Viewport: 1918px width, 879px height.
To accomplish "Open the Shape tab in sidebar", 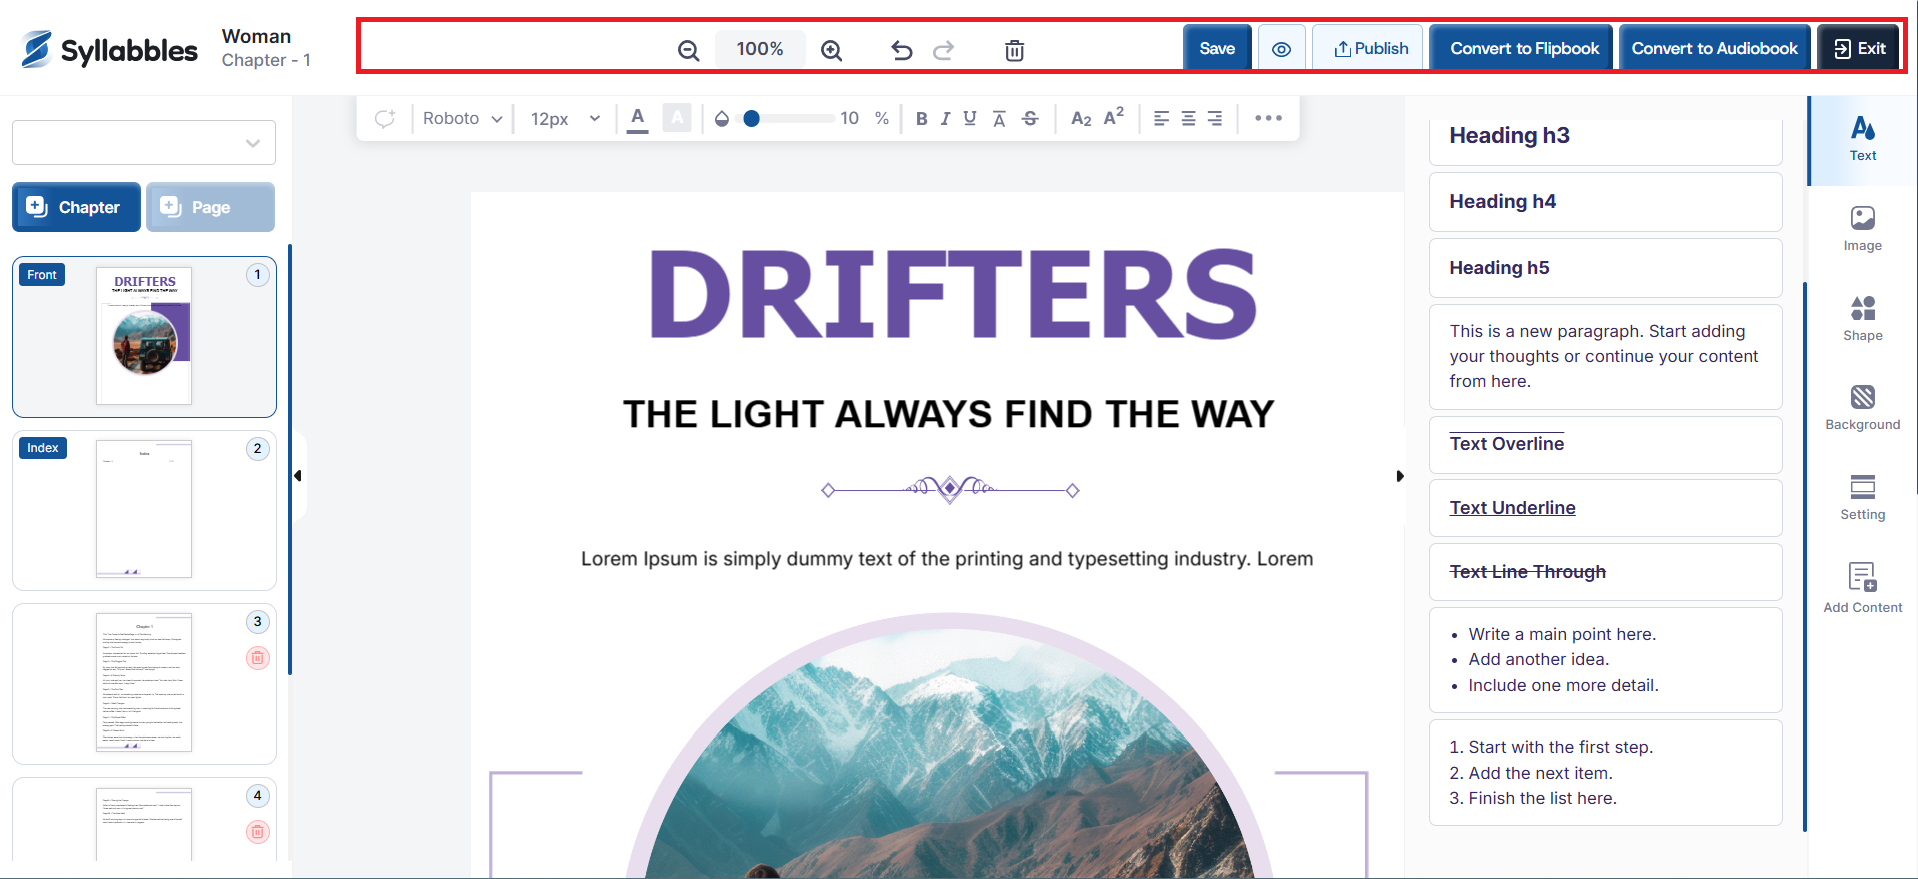I will click(x=1862, y=319).
